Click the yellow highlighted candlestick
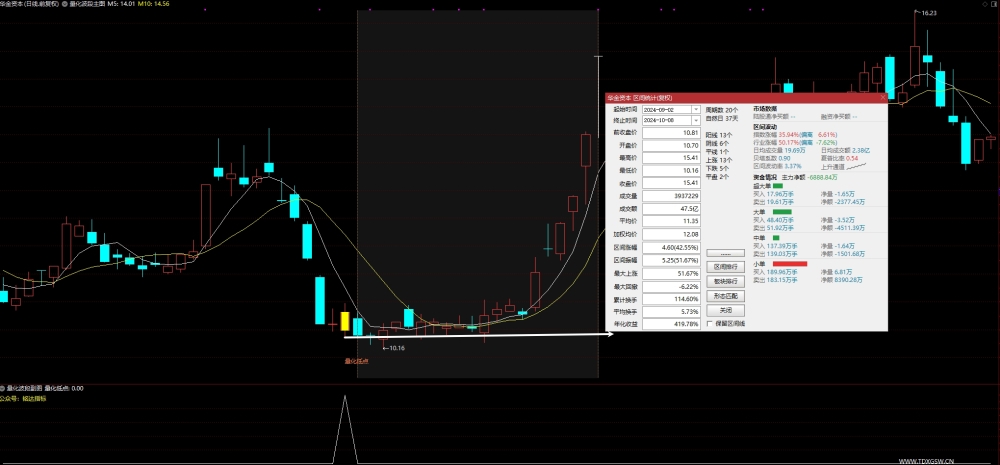The height and width of the screenshot is (465, 1000). coord(345,321)
